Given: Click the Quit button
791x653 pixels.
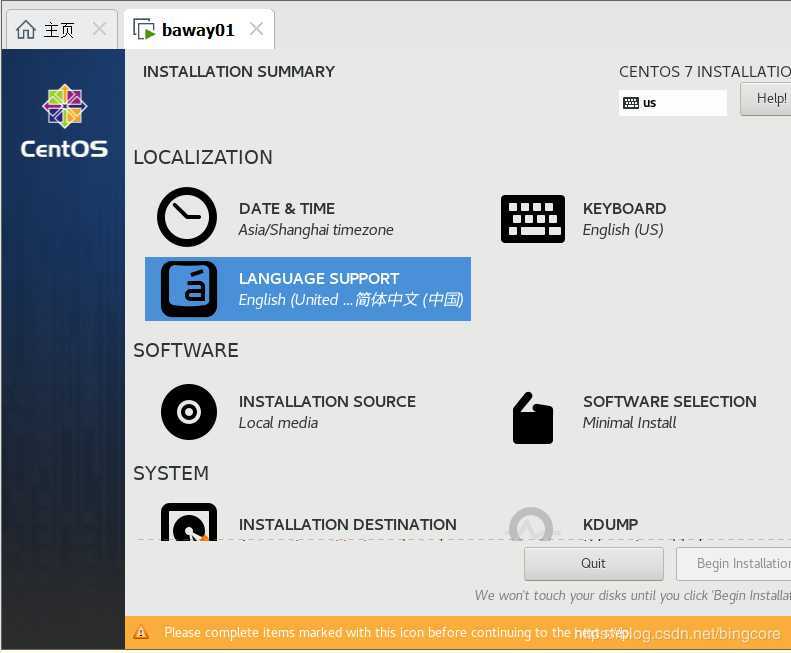Looking at the screenshot, I should (594, 564).
